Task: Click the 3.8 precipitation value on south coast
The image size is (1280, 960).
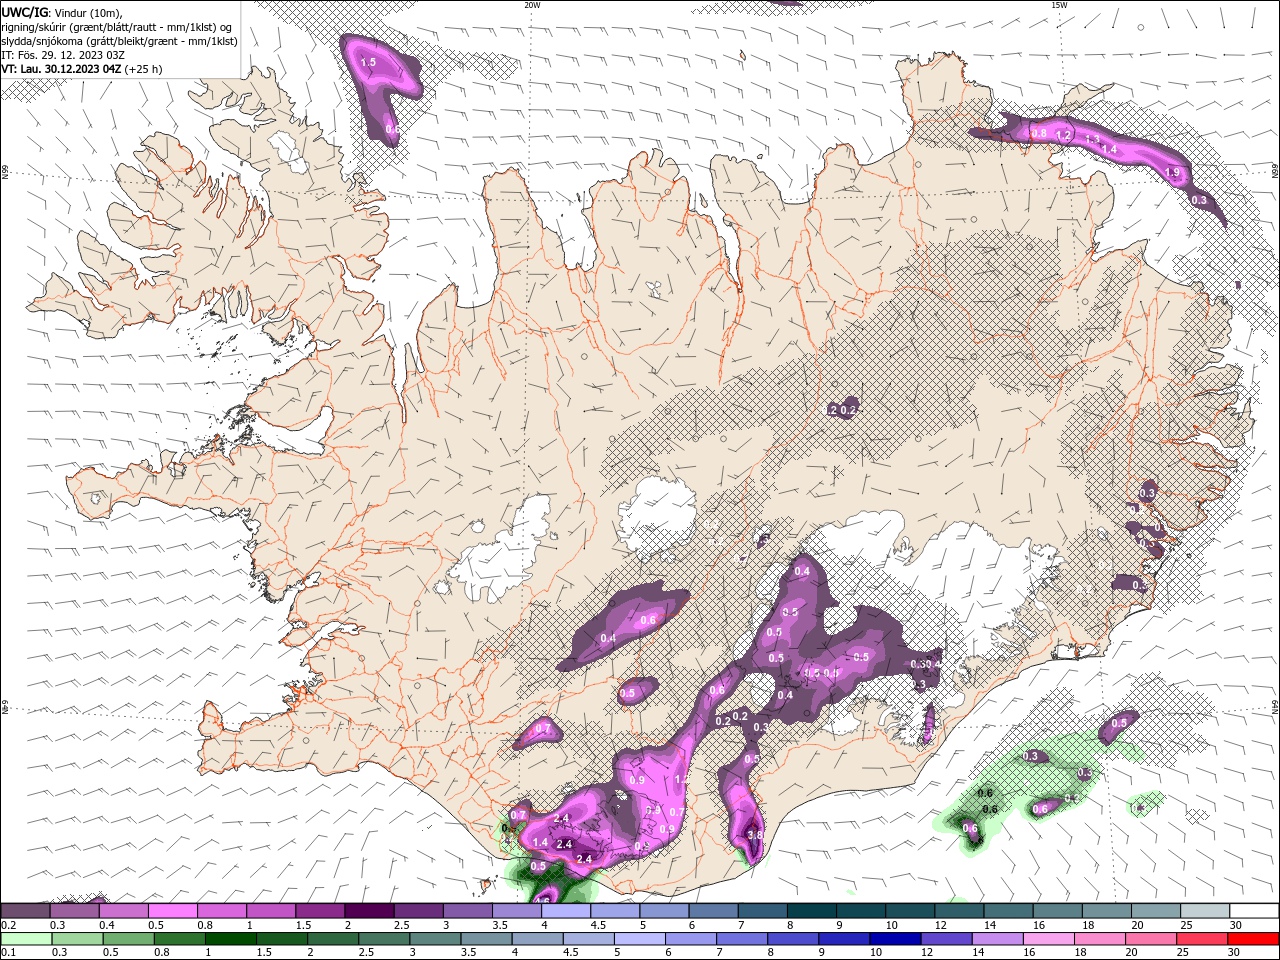Action: (755, 835)
